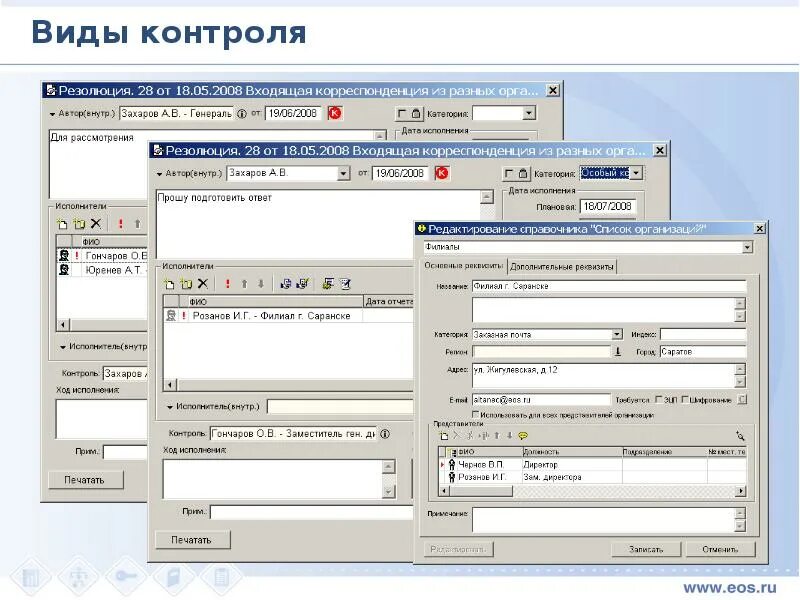
Task: Click Город field containing Саратов
Action: [x=703, y=352]
